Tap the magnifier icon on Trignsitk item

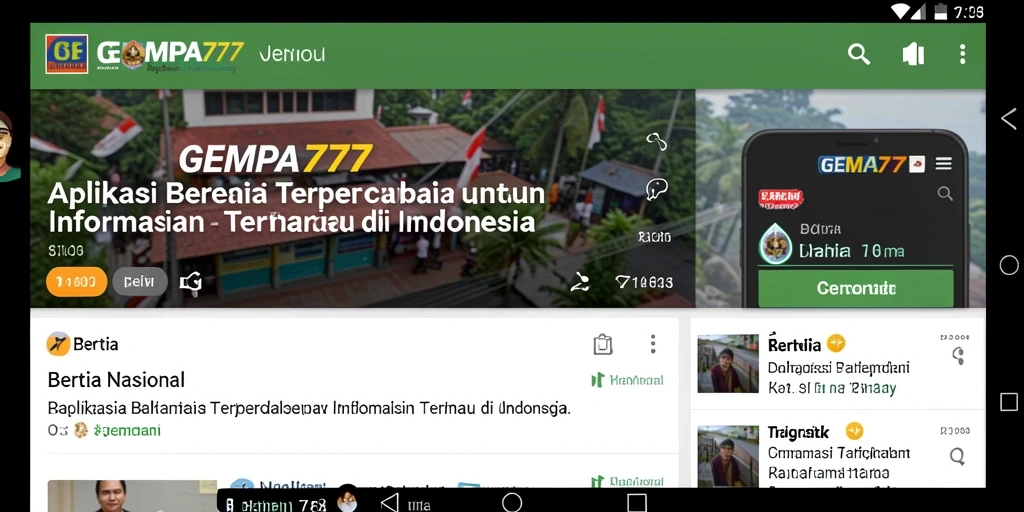point(957,456)
